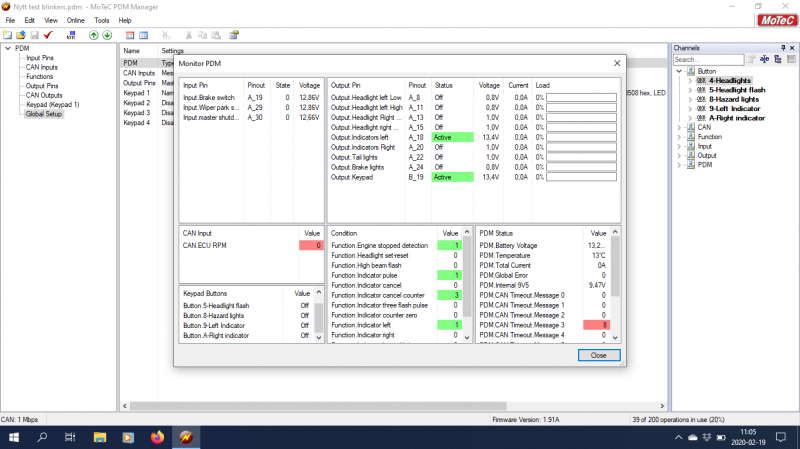Open the Help menu
The image size is (800, 449).
125,20
